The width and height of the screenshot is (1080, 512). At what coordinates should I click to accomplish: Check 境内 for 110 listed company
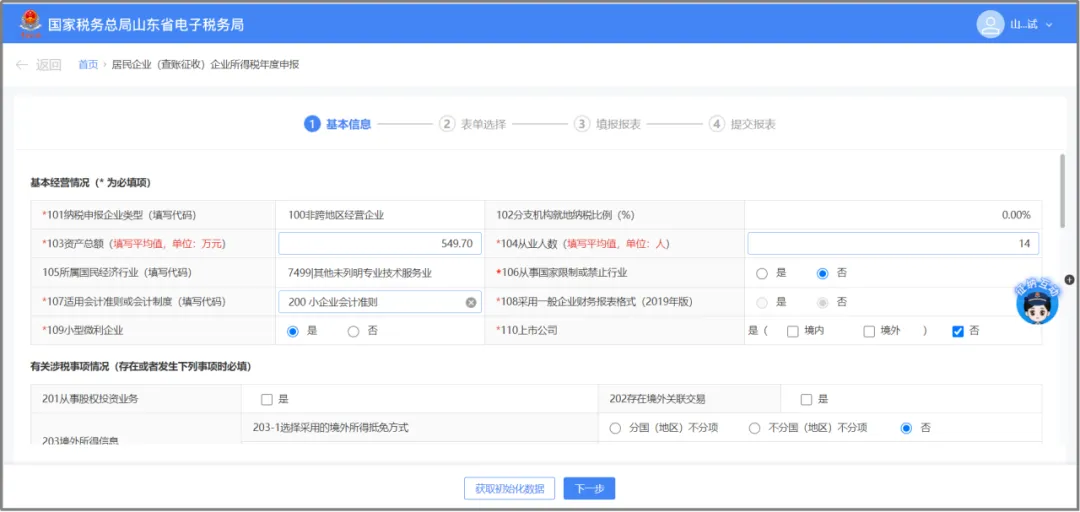793,331
